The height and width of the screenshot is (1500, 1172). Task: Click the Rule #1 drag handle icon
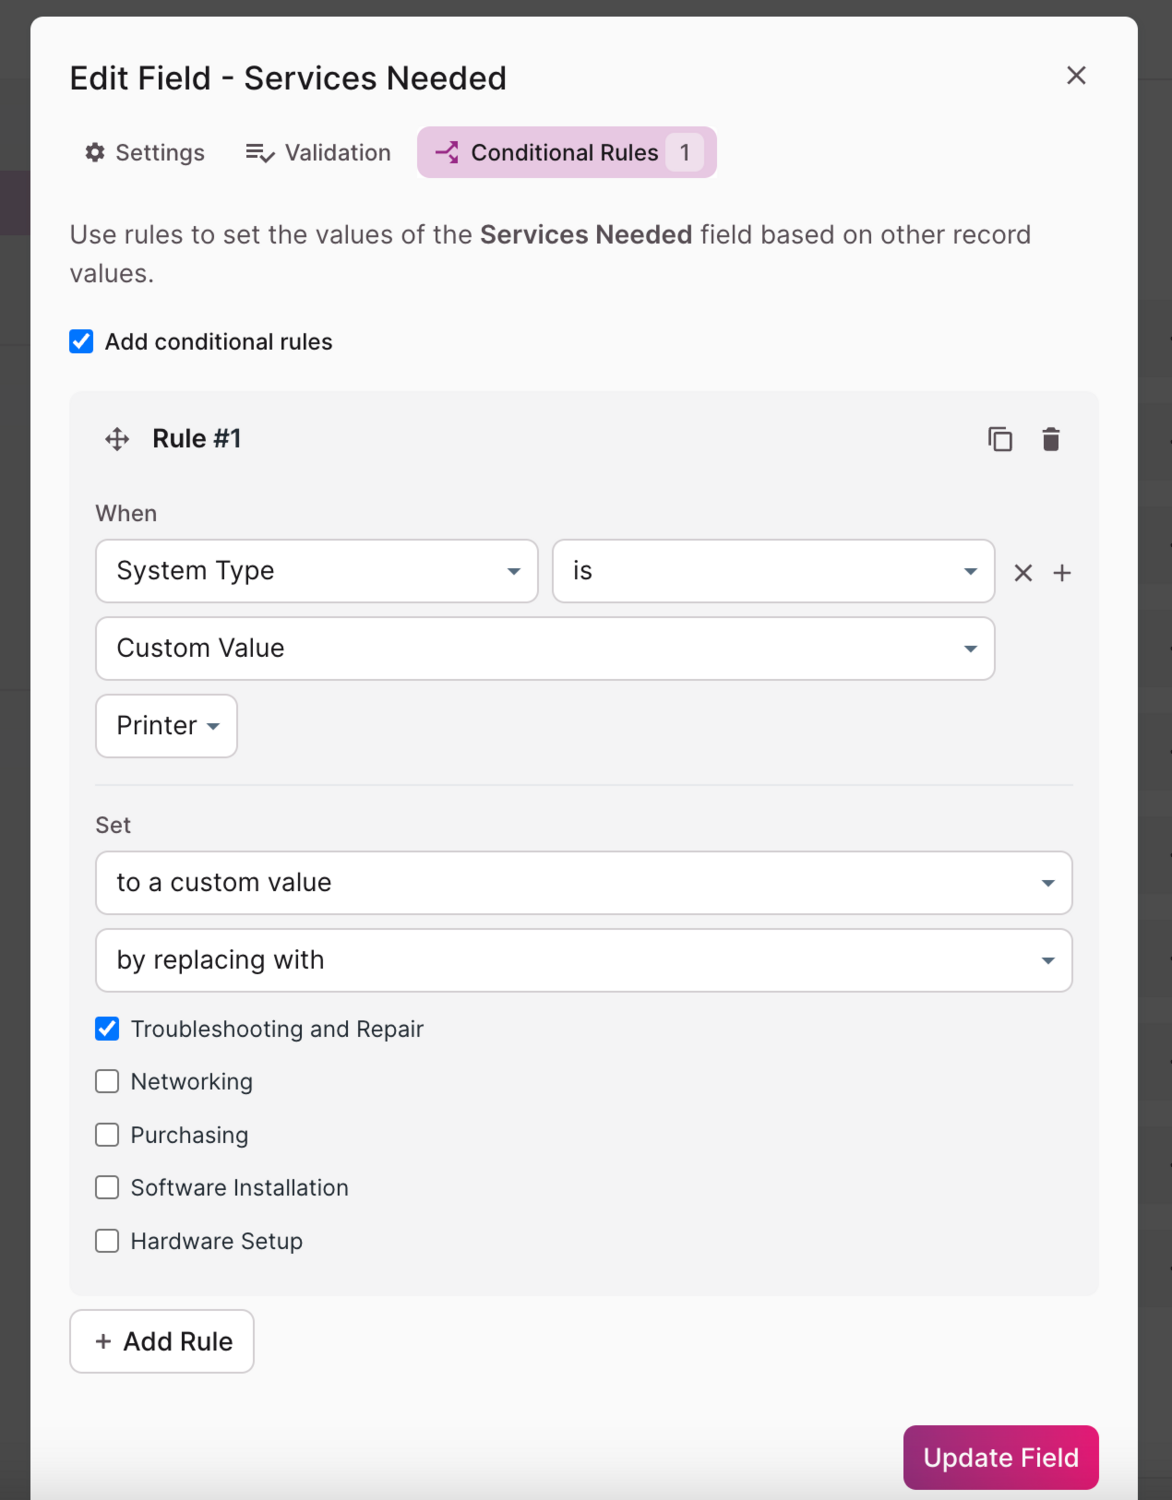tap(117, 439)
